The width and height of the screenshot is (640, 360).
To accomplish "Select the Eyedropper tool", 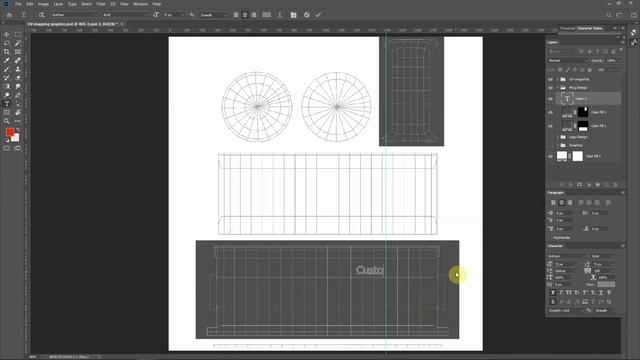I will pos(7,60).
